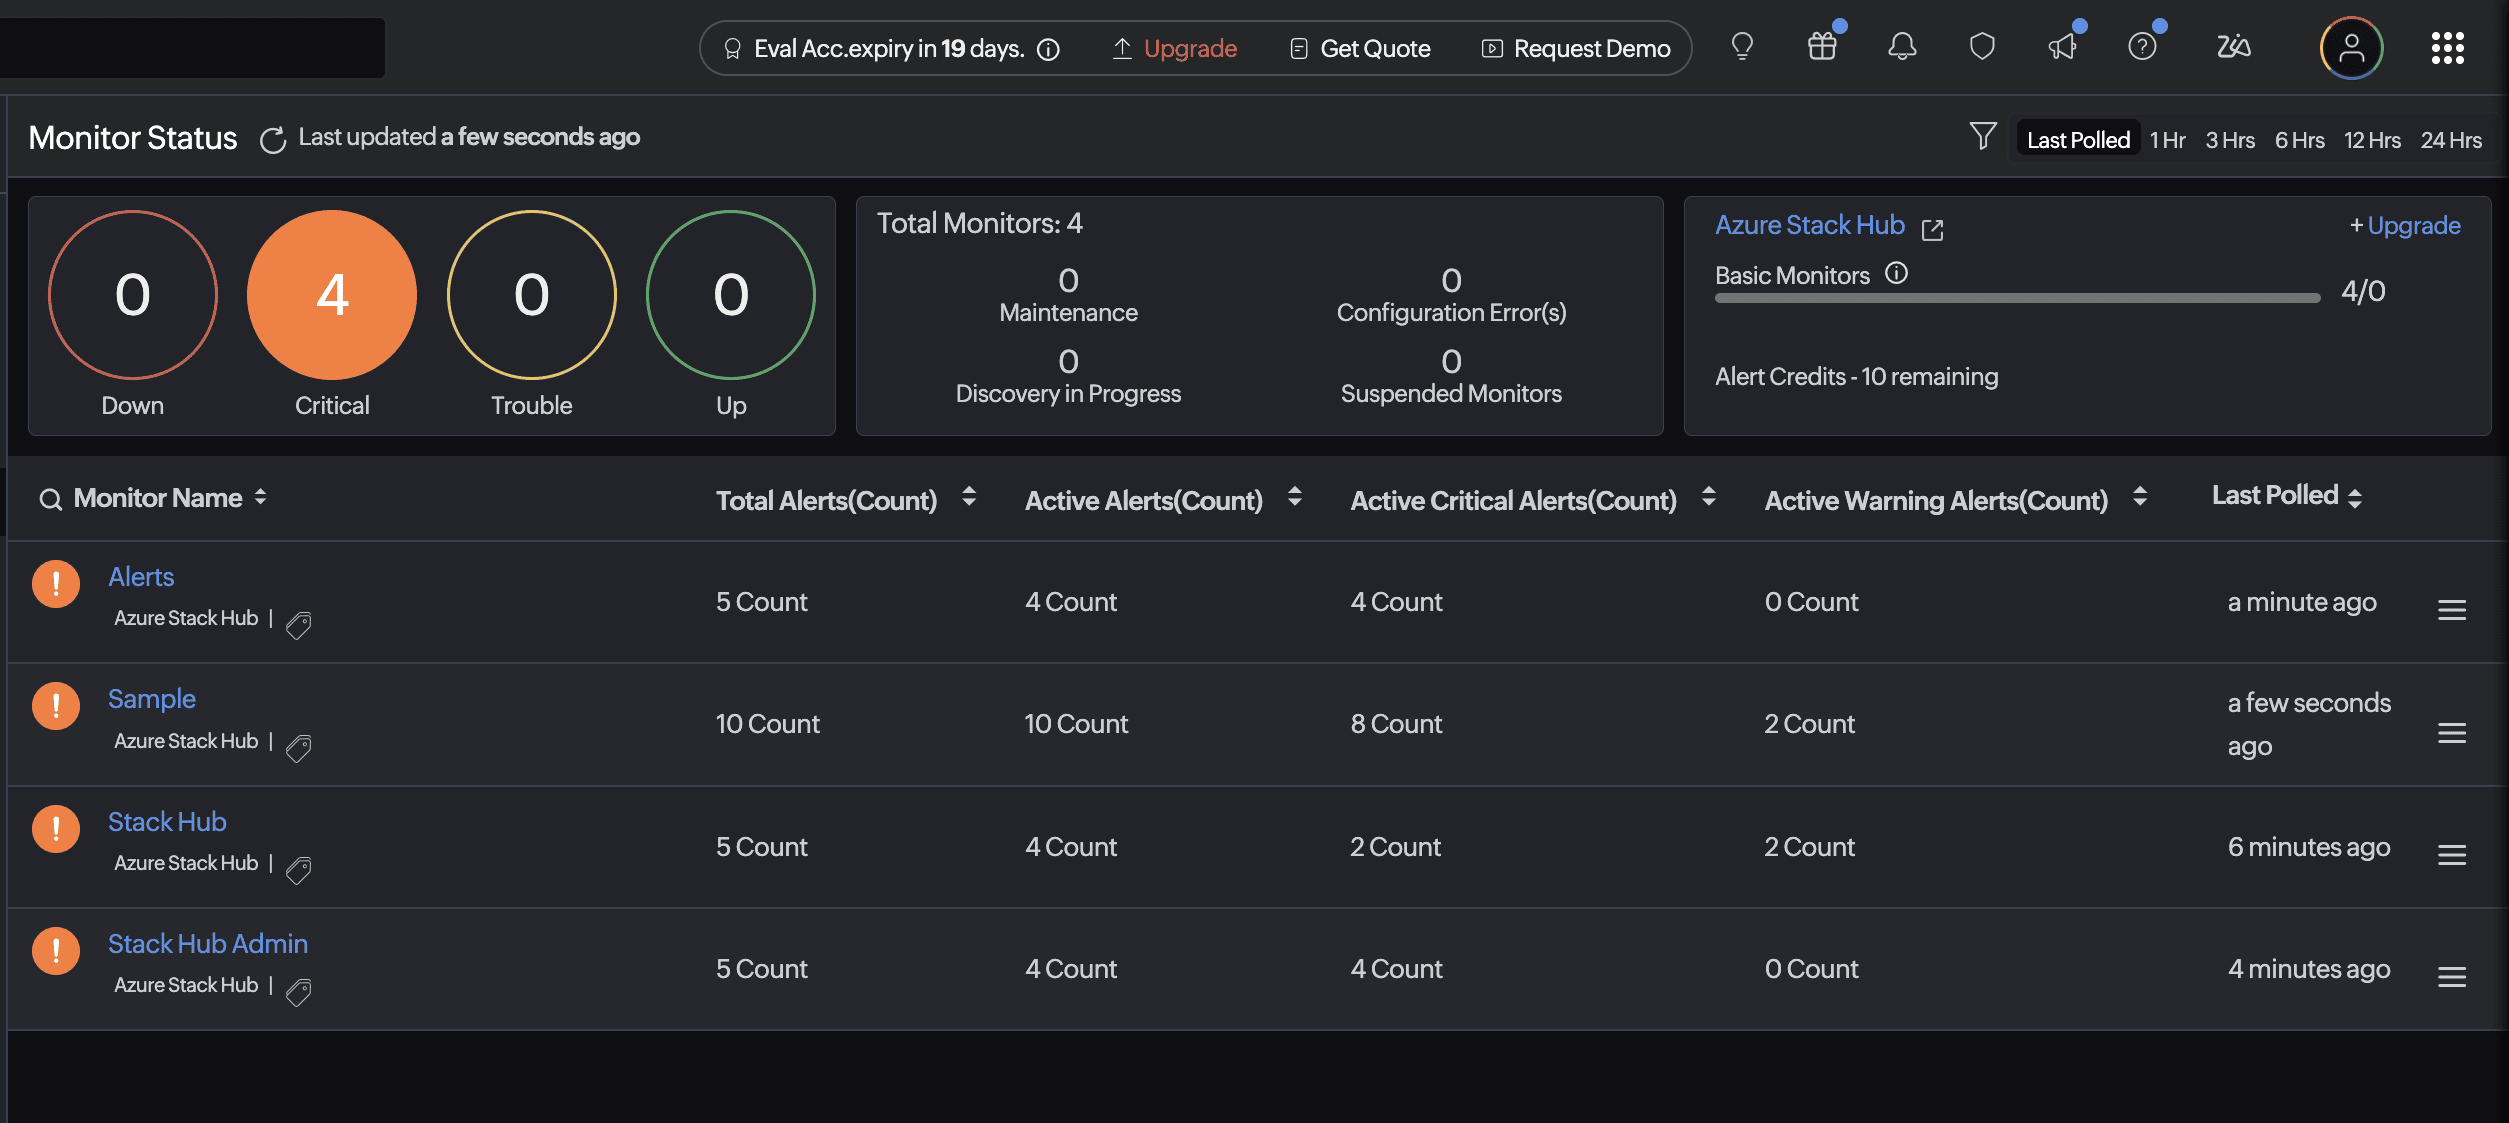The image size is (2509, 1123).
Task: Click critical status icon of Stack Hub Admin
Action: tap(56, 951)
